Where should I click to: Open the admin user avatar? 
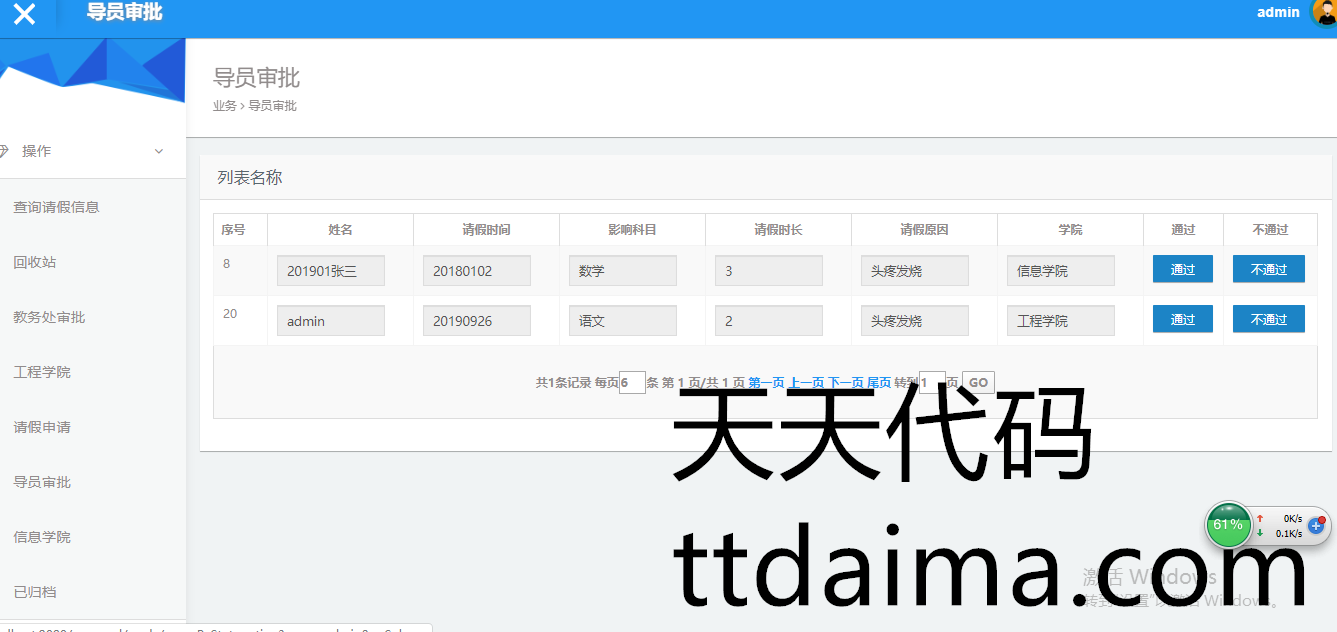pyautogui.click(x=1325, y=13)
